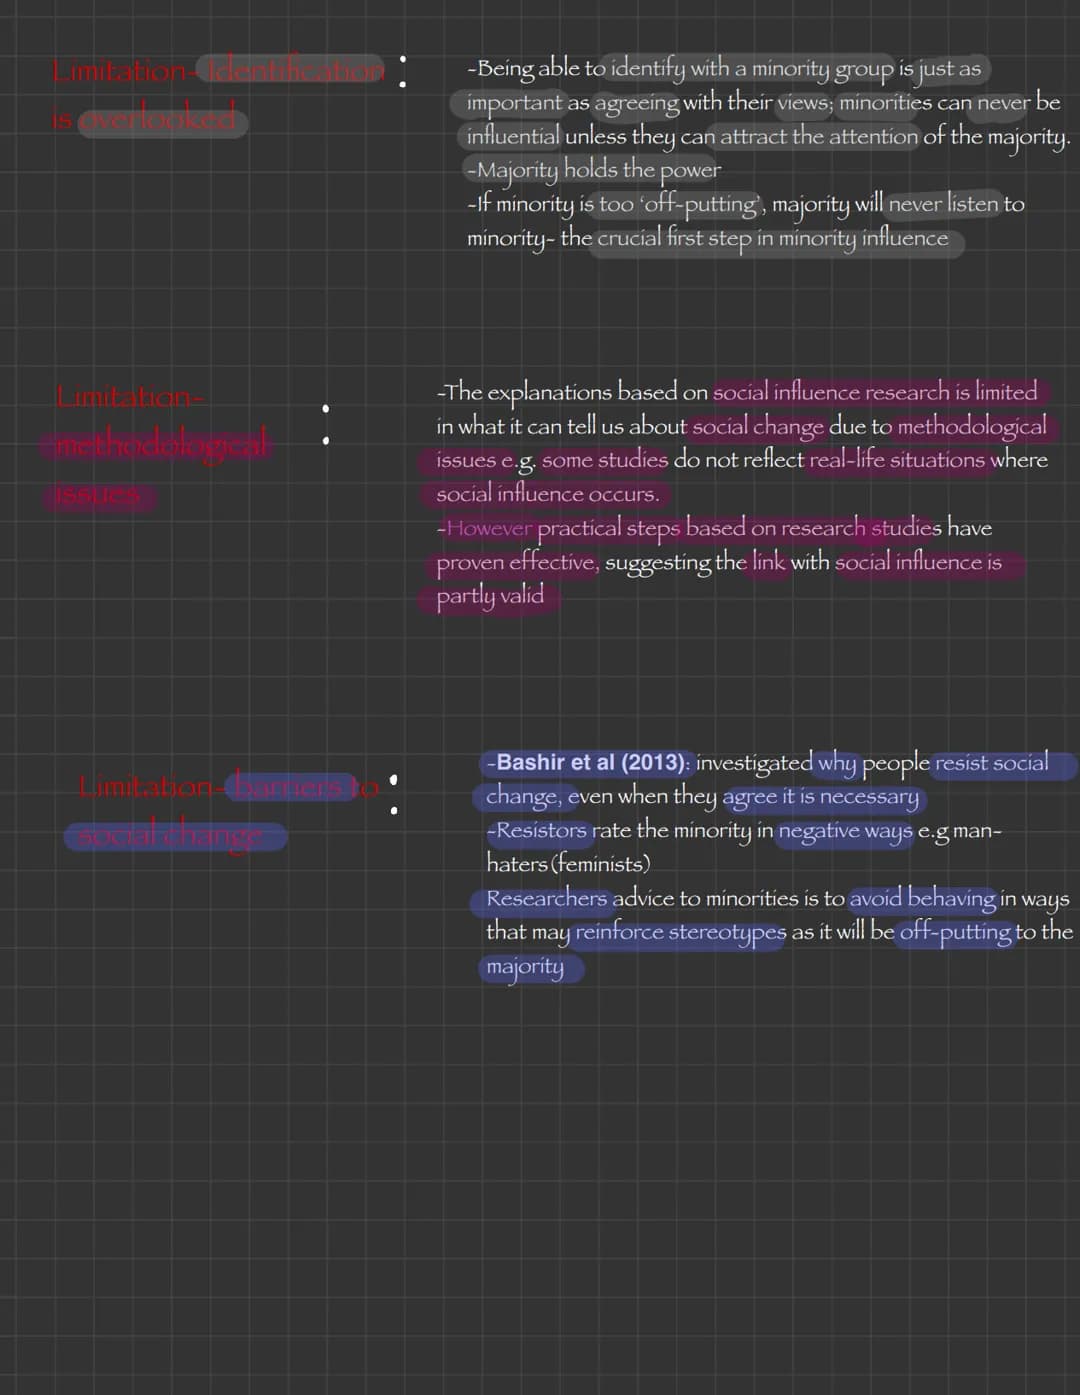
Task: Click the highlighted phrase 'reinforce stereotypes'
Action: (680, 932)
